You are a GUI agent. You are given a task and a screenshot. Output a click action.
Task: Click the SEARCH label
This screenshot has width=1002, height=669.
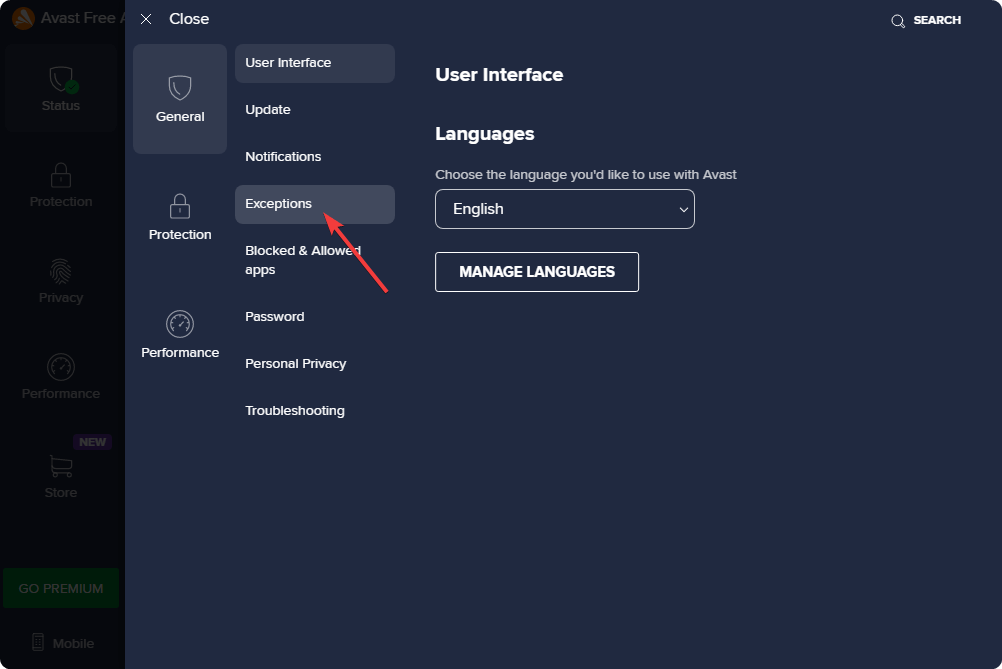click(937, 20)
